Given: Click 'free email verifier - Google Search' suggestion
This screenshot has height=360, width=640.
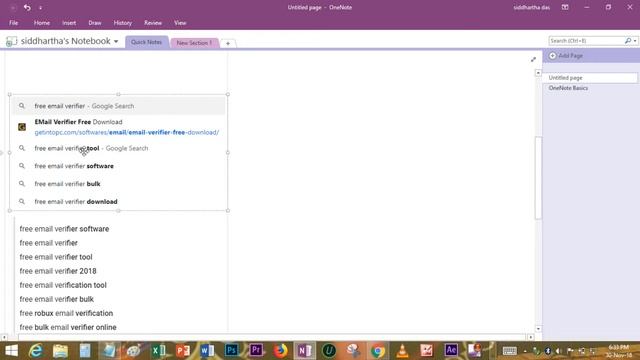Looking at the screenshot, I should tap(118, 106).
